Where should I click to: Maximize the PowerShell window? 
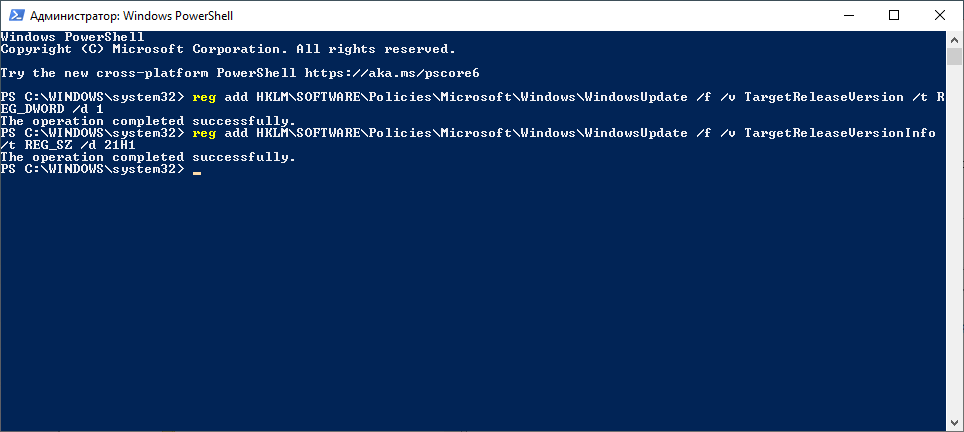(894, 15)
